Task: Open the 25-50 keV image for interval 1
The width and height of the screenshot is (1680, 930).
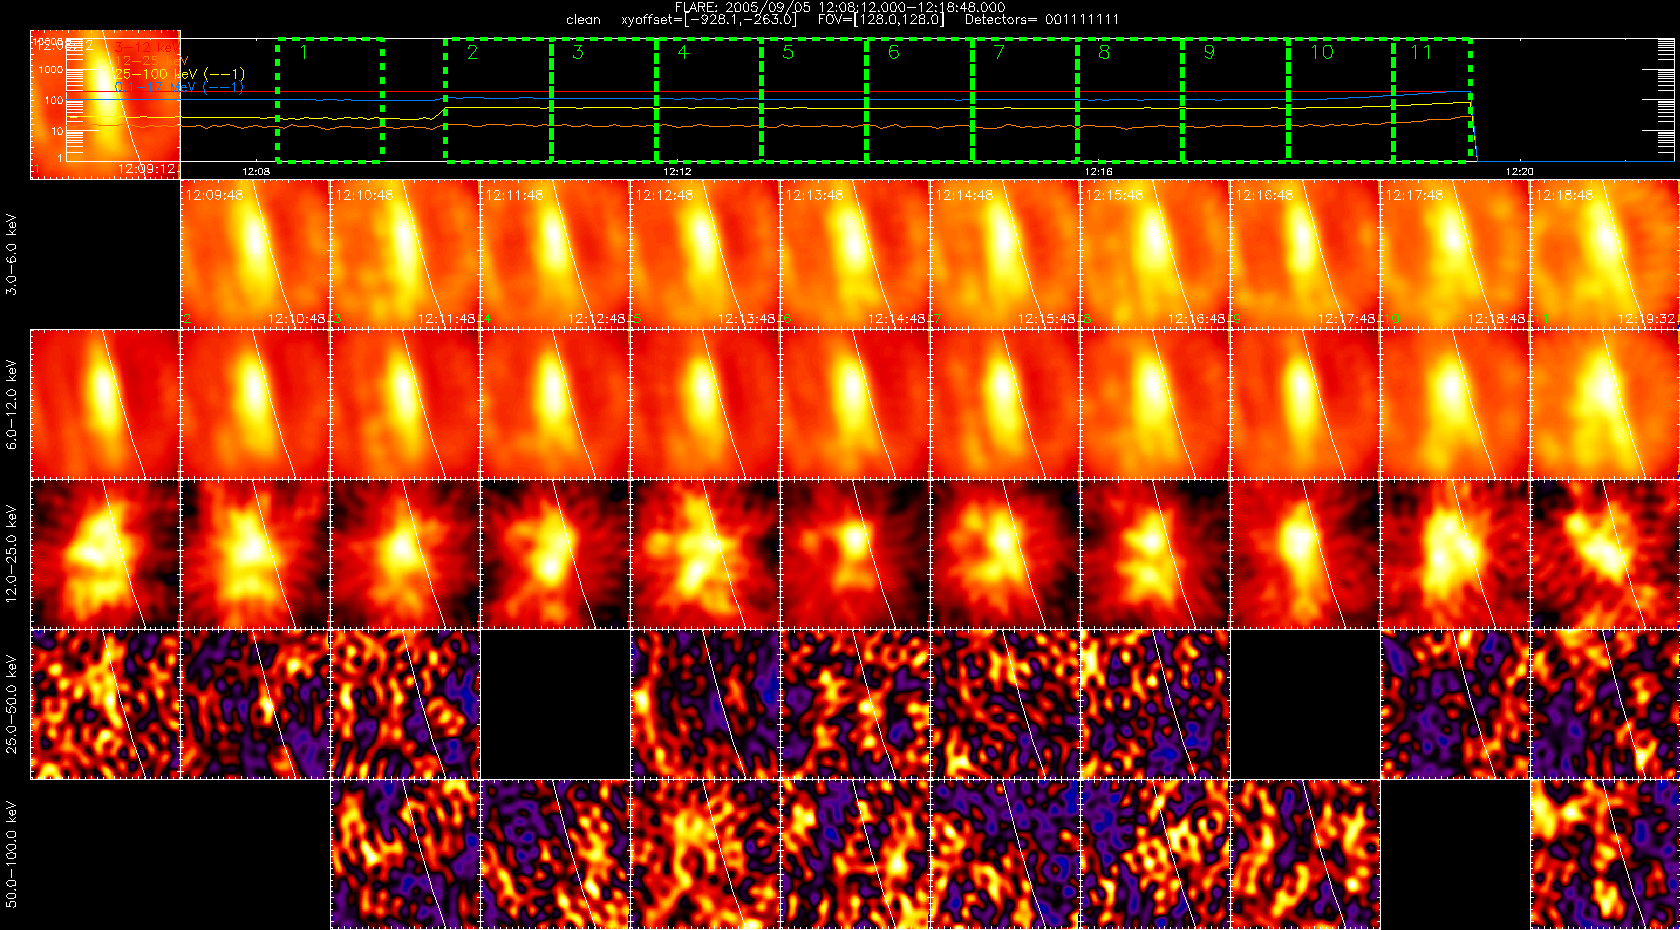Action: (105, 705)
